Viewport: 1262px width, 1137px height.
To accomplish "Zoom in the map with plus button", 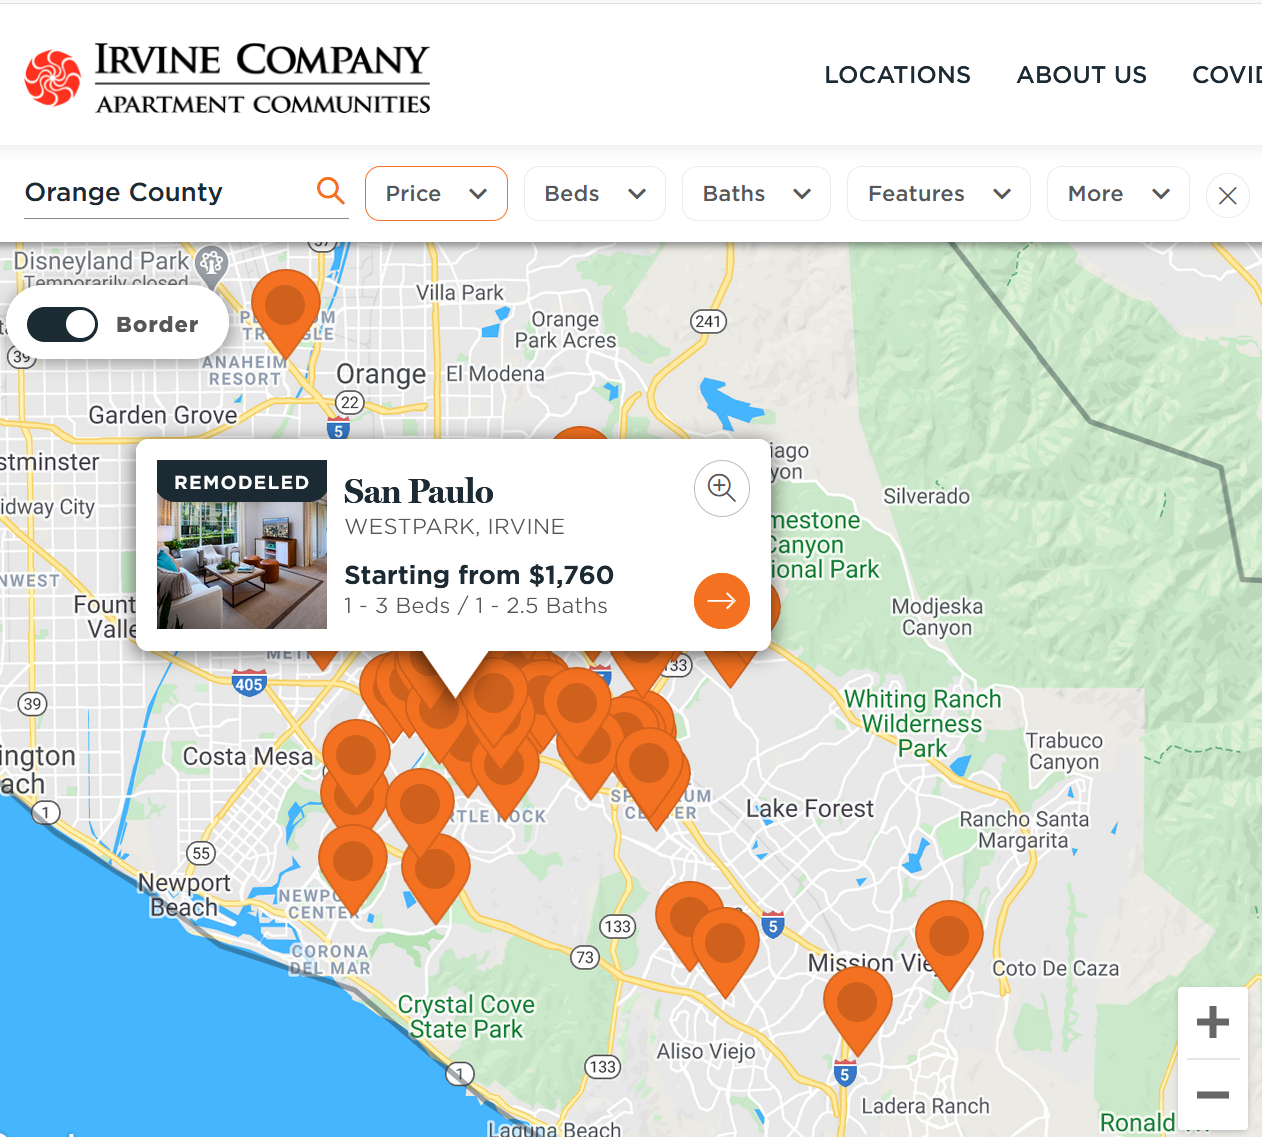I will (1213, 1022).
